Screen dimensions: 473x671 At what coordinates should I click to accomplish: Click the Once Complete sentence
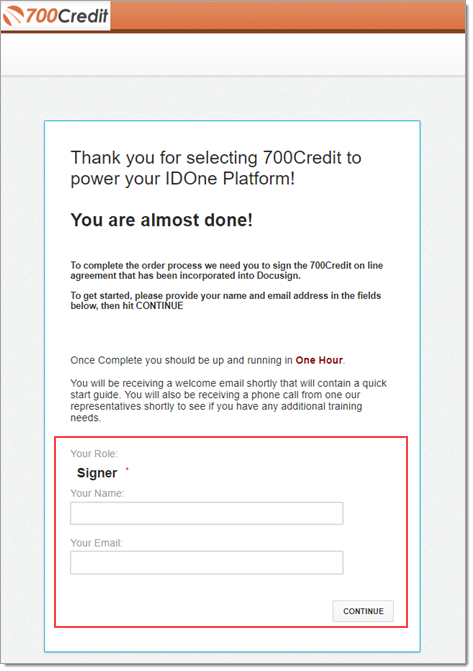[x=208, y=360]
